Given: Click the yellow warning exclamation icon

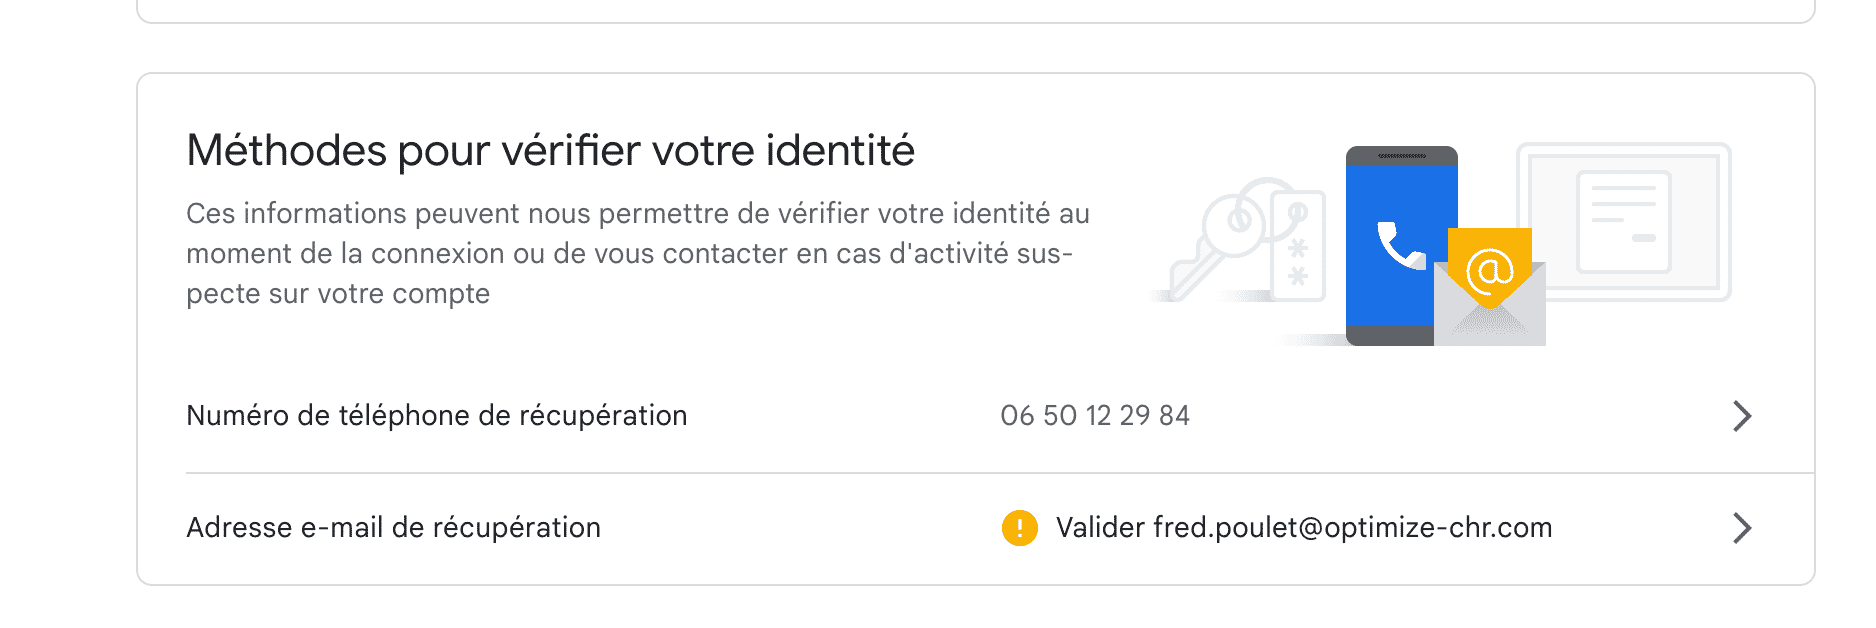Looking at the screenshot, I should 1019,528.
